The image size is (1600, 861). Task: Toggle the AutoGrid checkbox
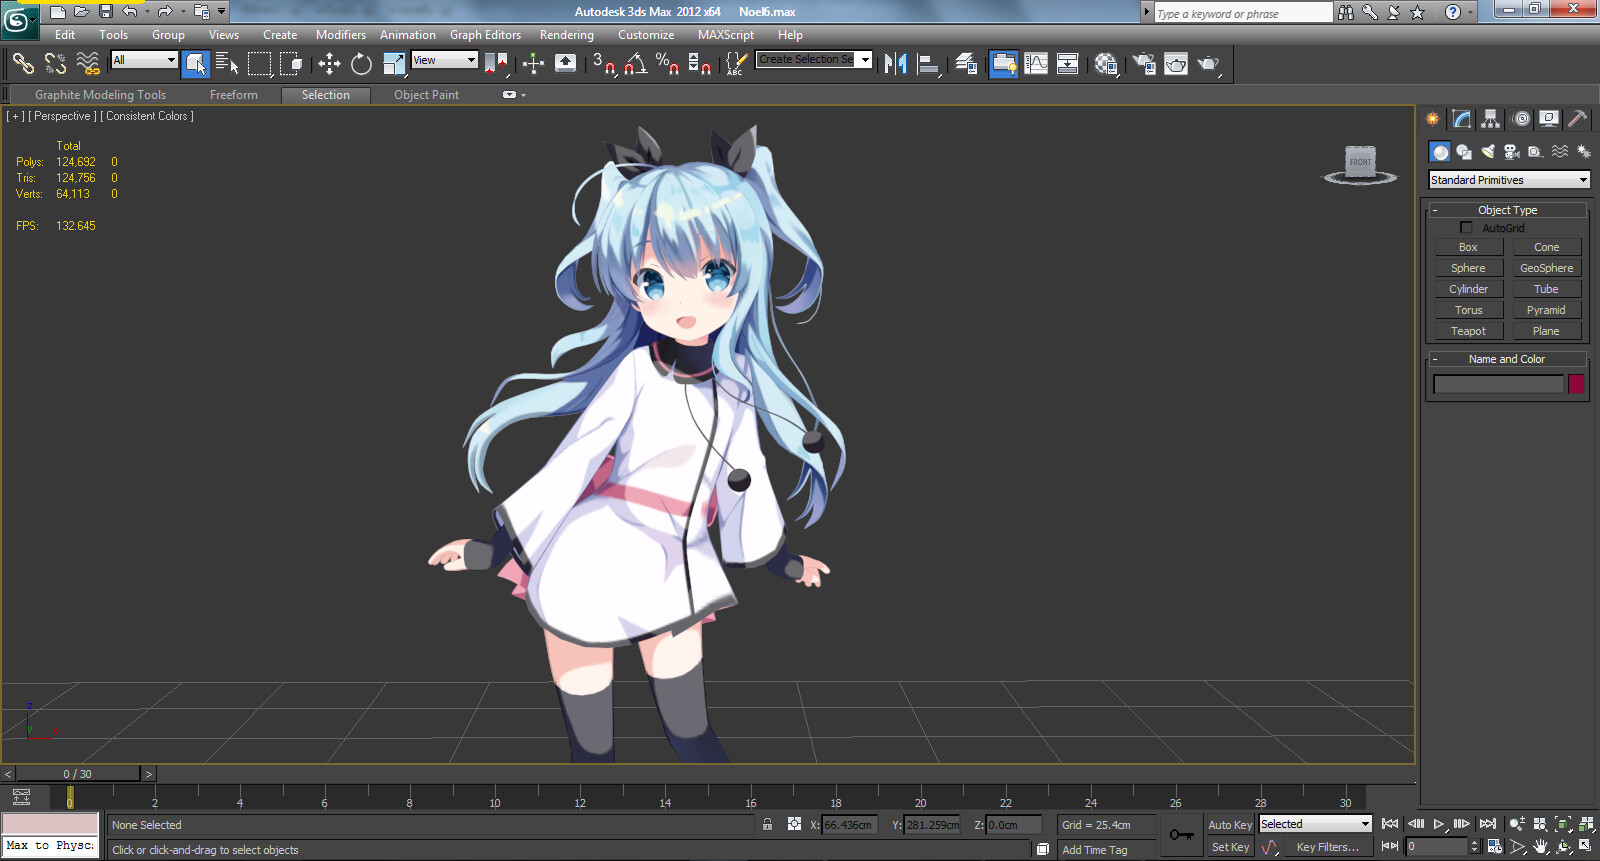(x=1466, y=228)
